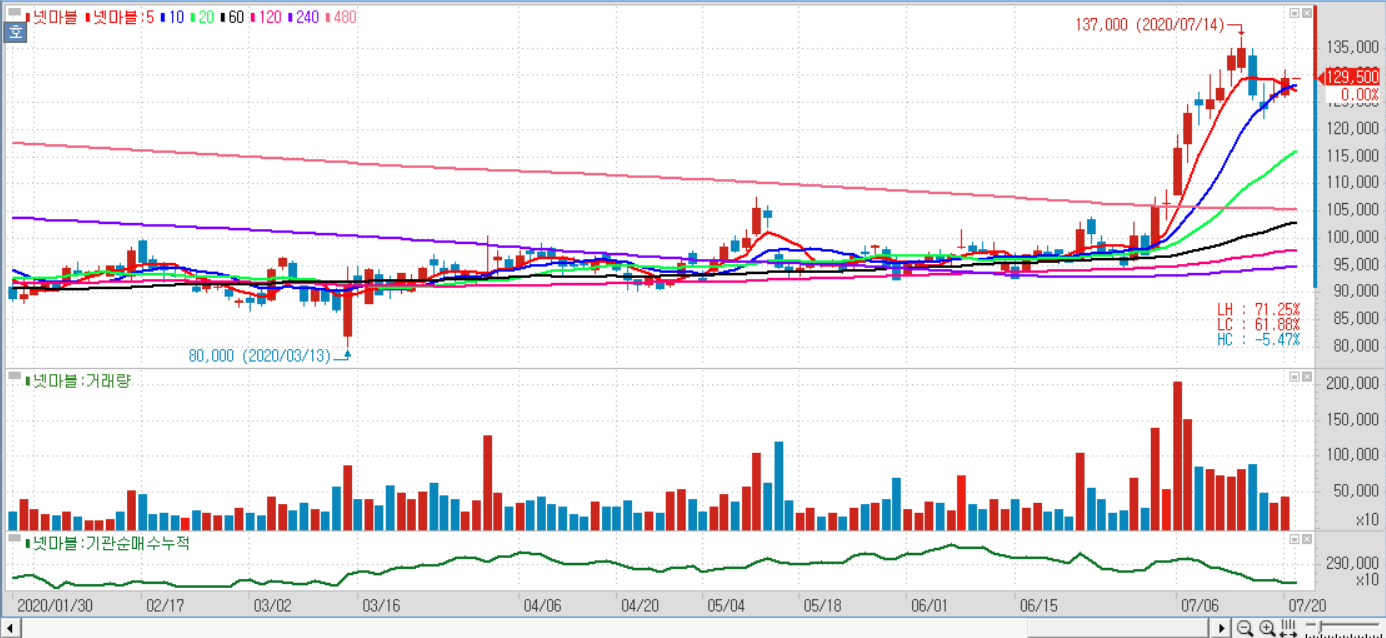Click the 넷마블:기관순매수누적 indicator label

coord(107,543)
